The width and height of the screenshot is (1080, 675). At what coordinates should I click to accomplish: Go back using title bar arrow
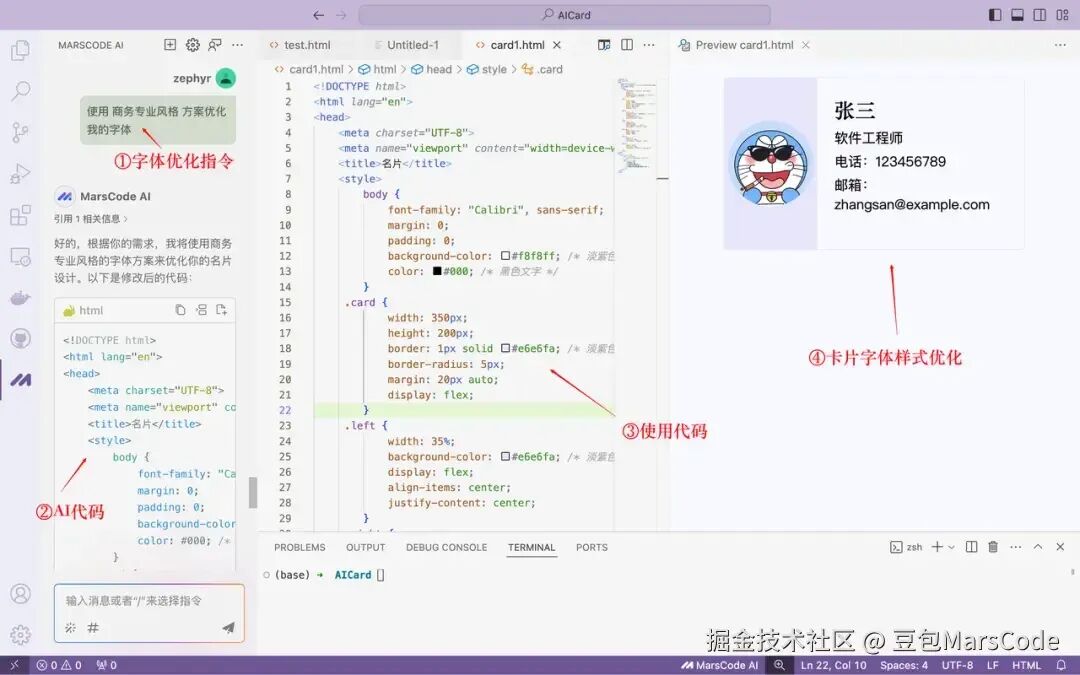click(318, 15)
